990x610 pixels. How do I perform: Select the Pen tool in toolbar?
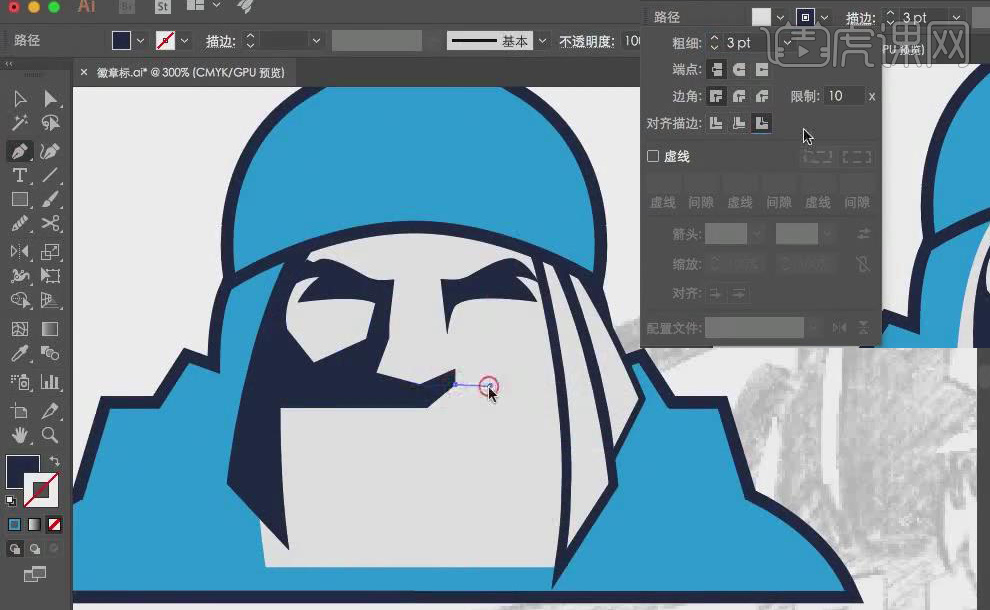point(19,151)
